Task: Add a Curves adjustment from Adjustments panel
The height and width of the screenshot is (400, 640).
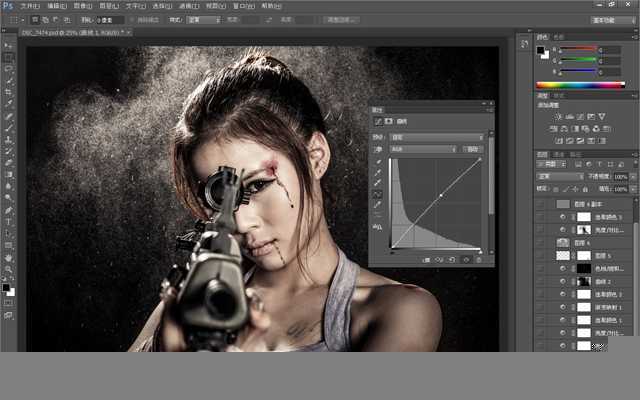Action: [580, 117]
